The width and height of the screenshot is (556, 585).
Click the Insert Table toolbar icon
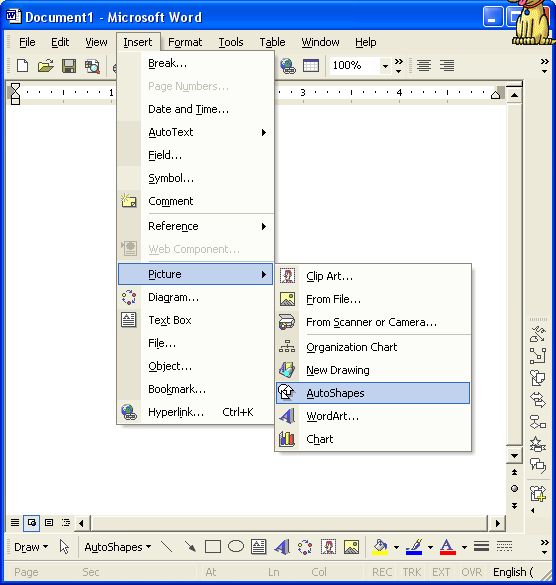[310, 66]
